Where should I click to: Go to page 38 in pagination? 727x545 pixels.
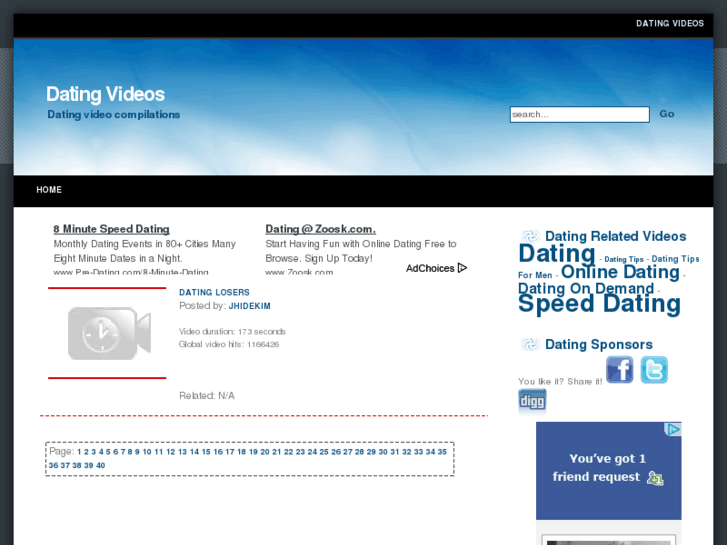(x=77, y=466)
